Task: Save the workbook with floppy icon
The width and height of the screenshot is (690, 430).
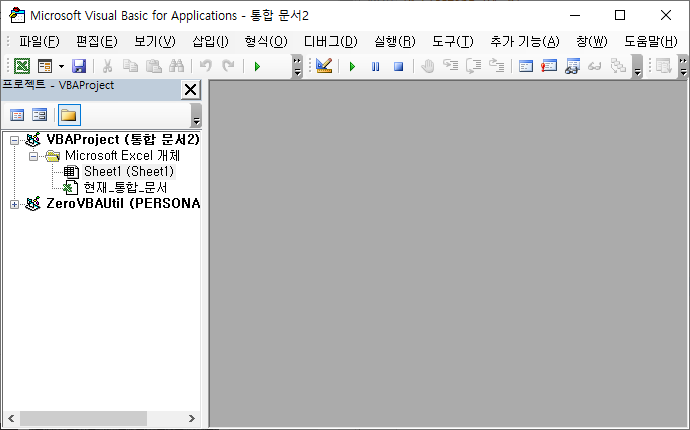Action: point(79,66)
